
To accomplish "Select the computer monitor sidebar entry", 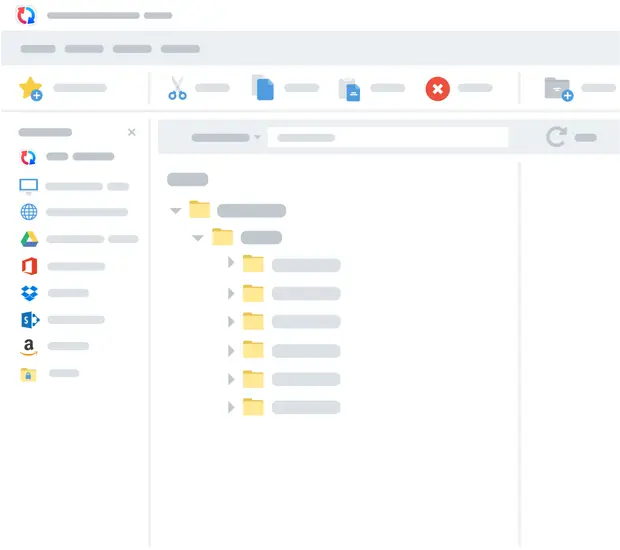I will point(29,186).
